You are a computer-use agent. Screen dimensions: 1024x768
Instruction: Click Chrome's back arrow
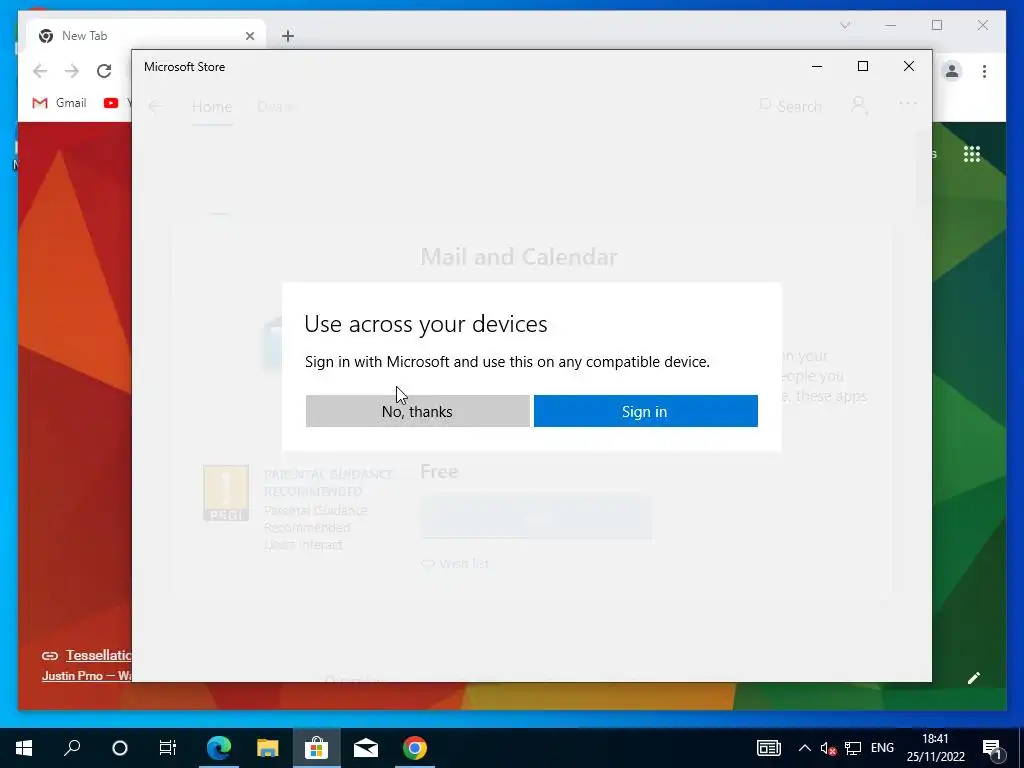40,71
